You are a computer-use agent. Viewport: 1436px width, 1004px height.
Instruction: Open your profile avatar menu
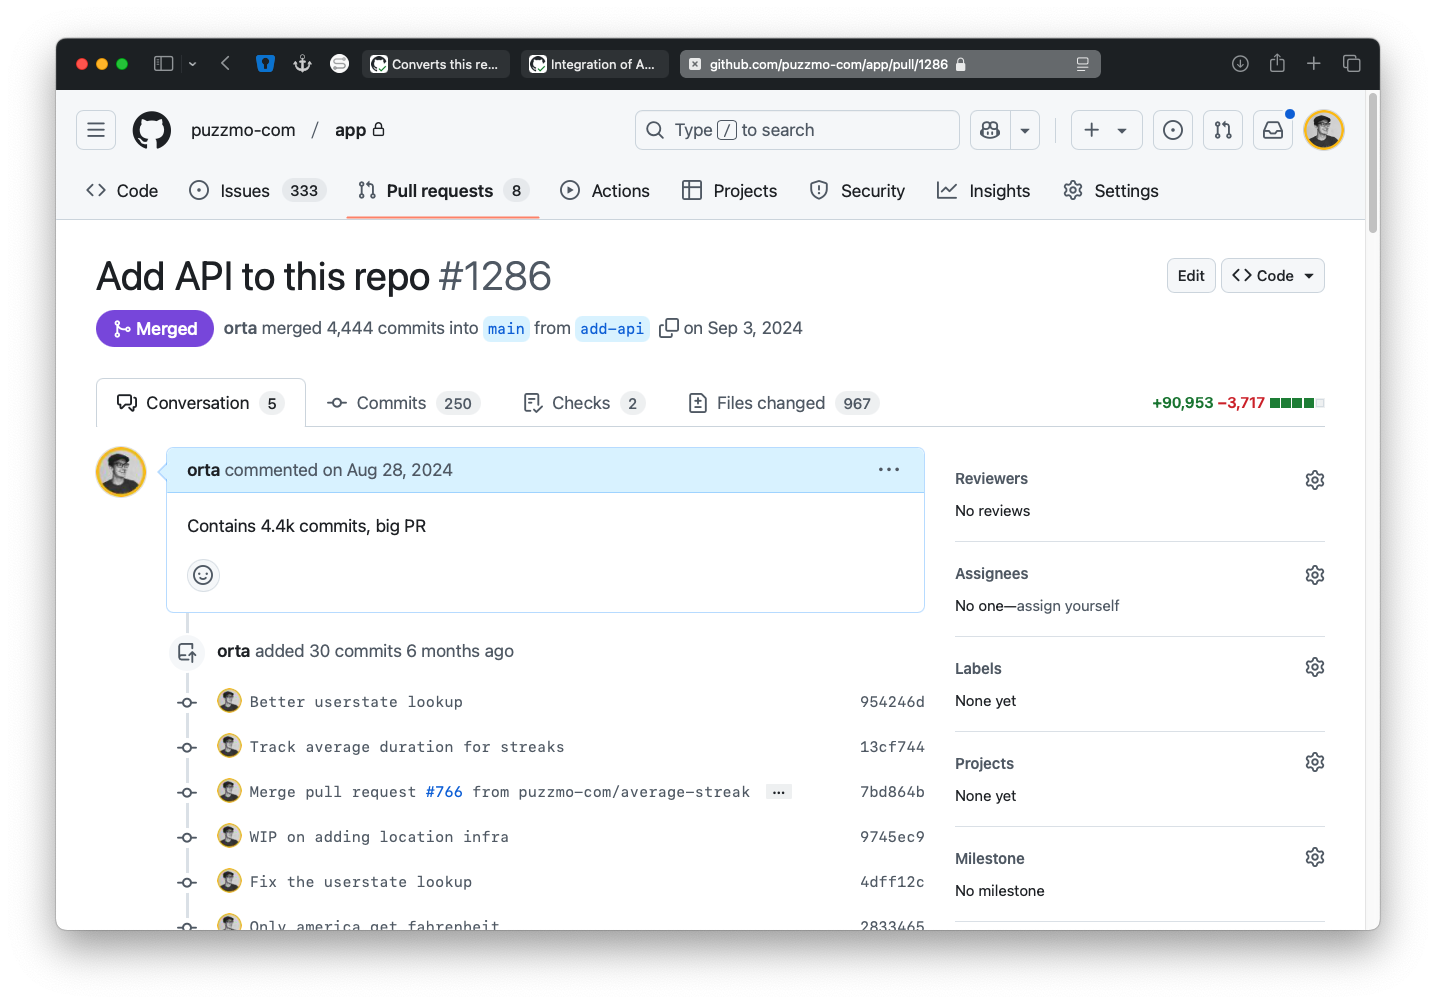coord(1322,130)
